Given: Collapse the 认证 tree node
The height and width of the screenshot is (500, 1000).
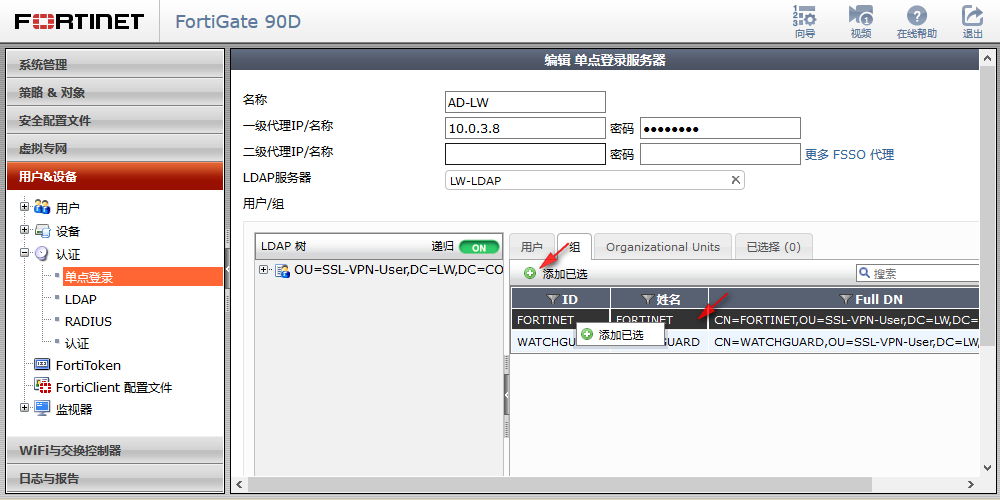Looking at the screenshot, I should (x=25, y=253).
